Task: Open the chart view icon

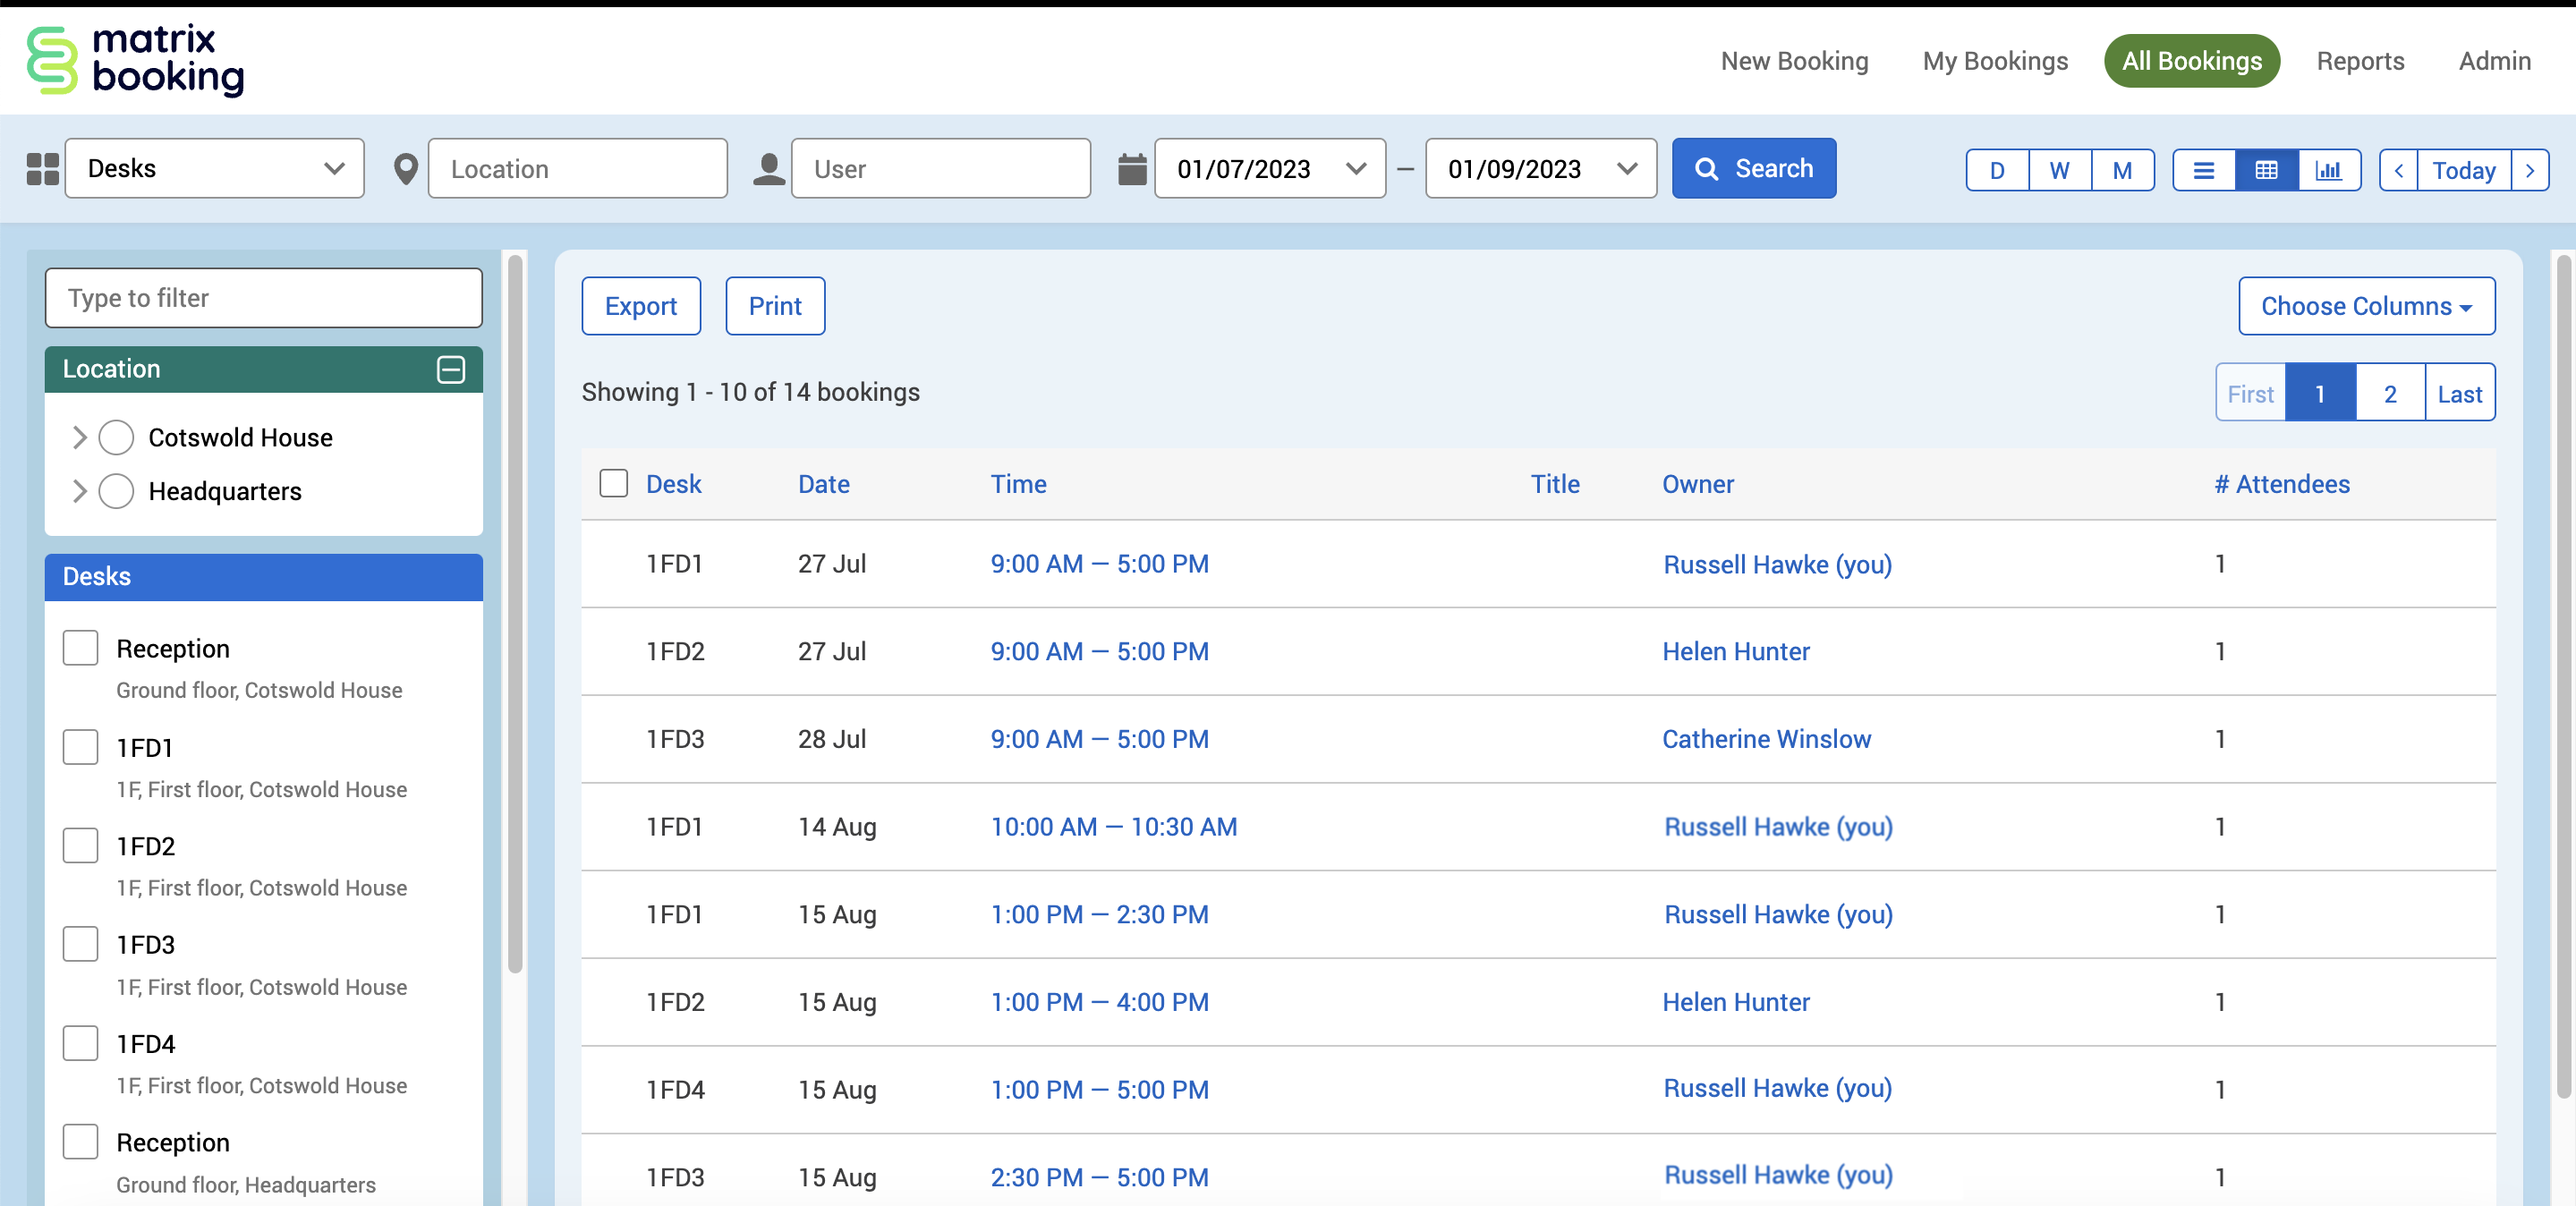Action: coord(2328,170)
